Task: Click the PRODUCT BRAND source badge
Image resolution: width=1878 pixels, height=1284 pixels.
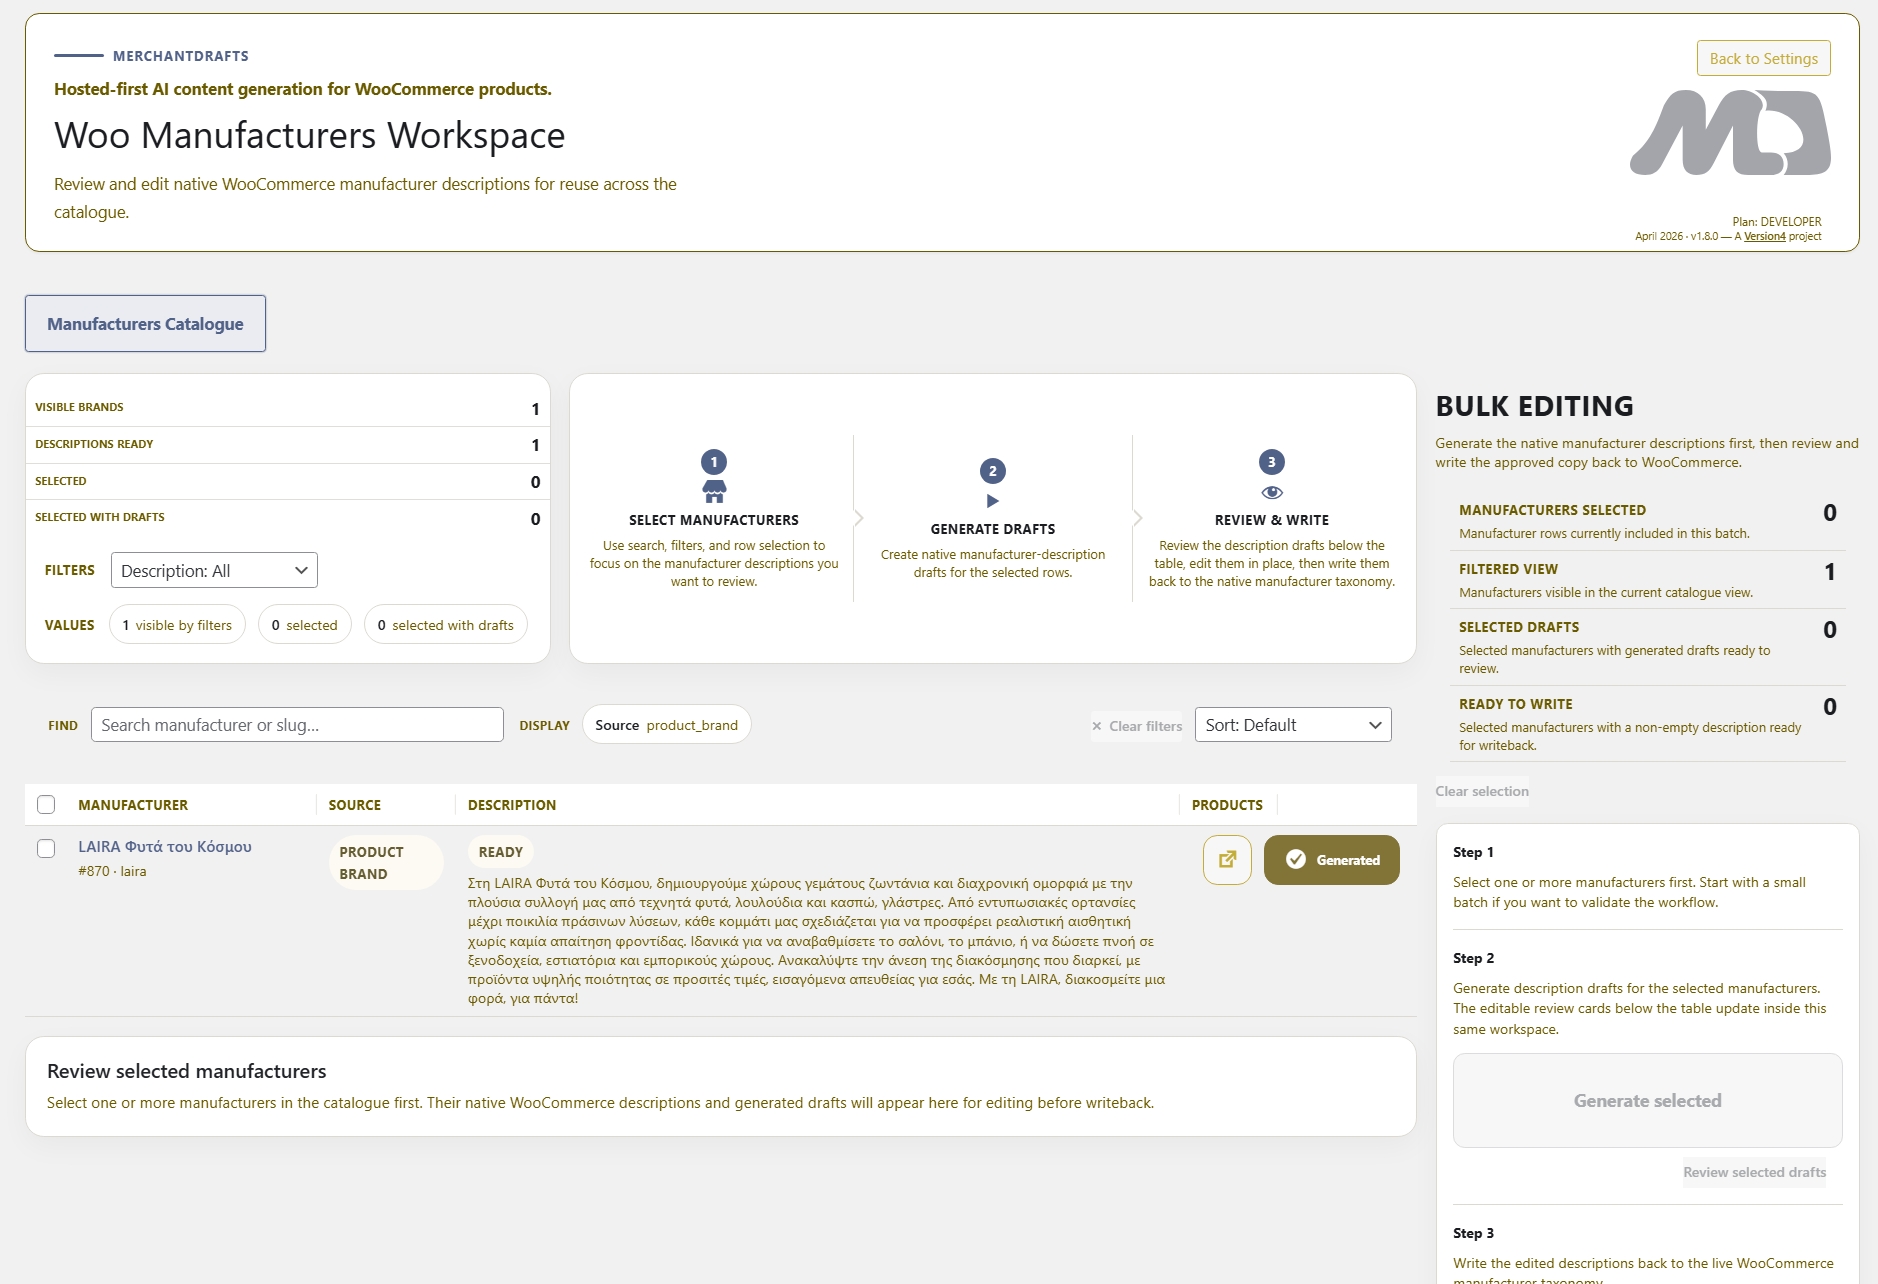Action: 385,862
